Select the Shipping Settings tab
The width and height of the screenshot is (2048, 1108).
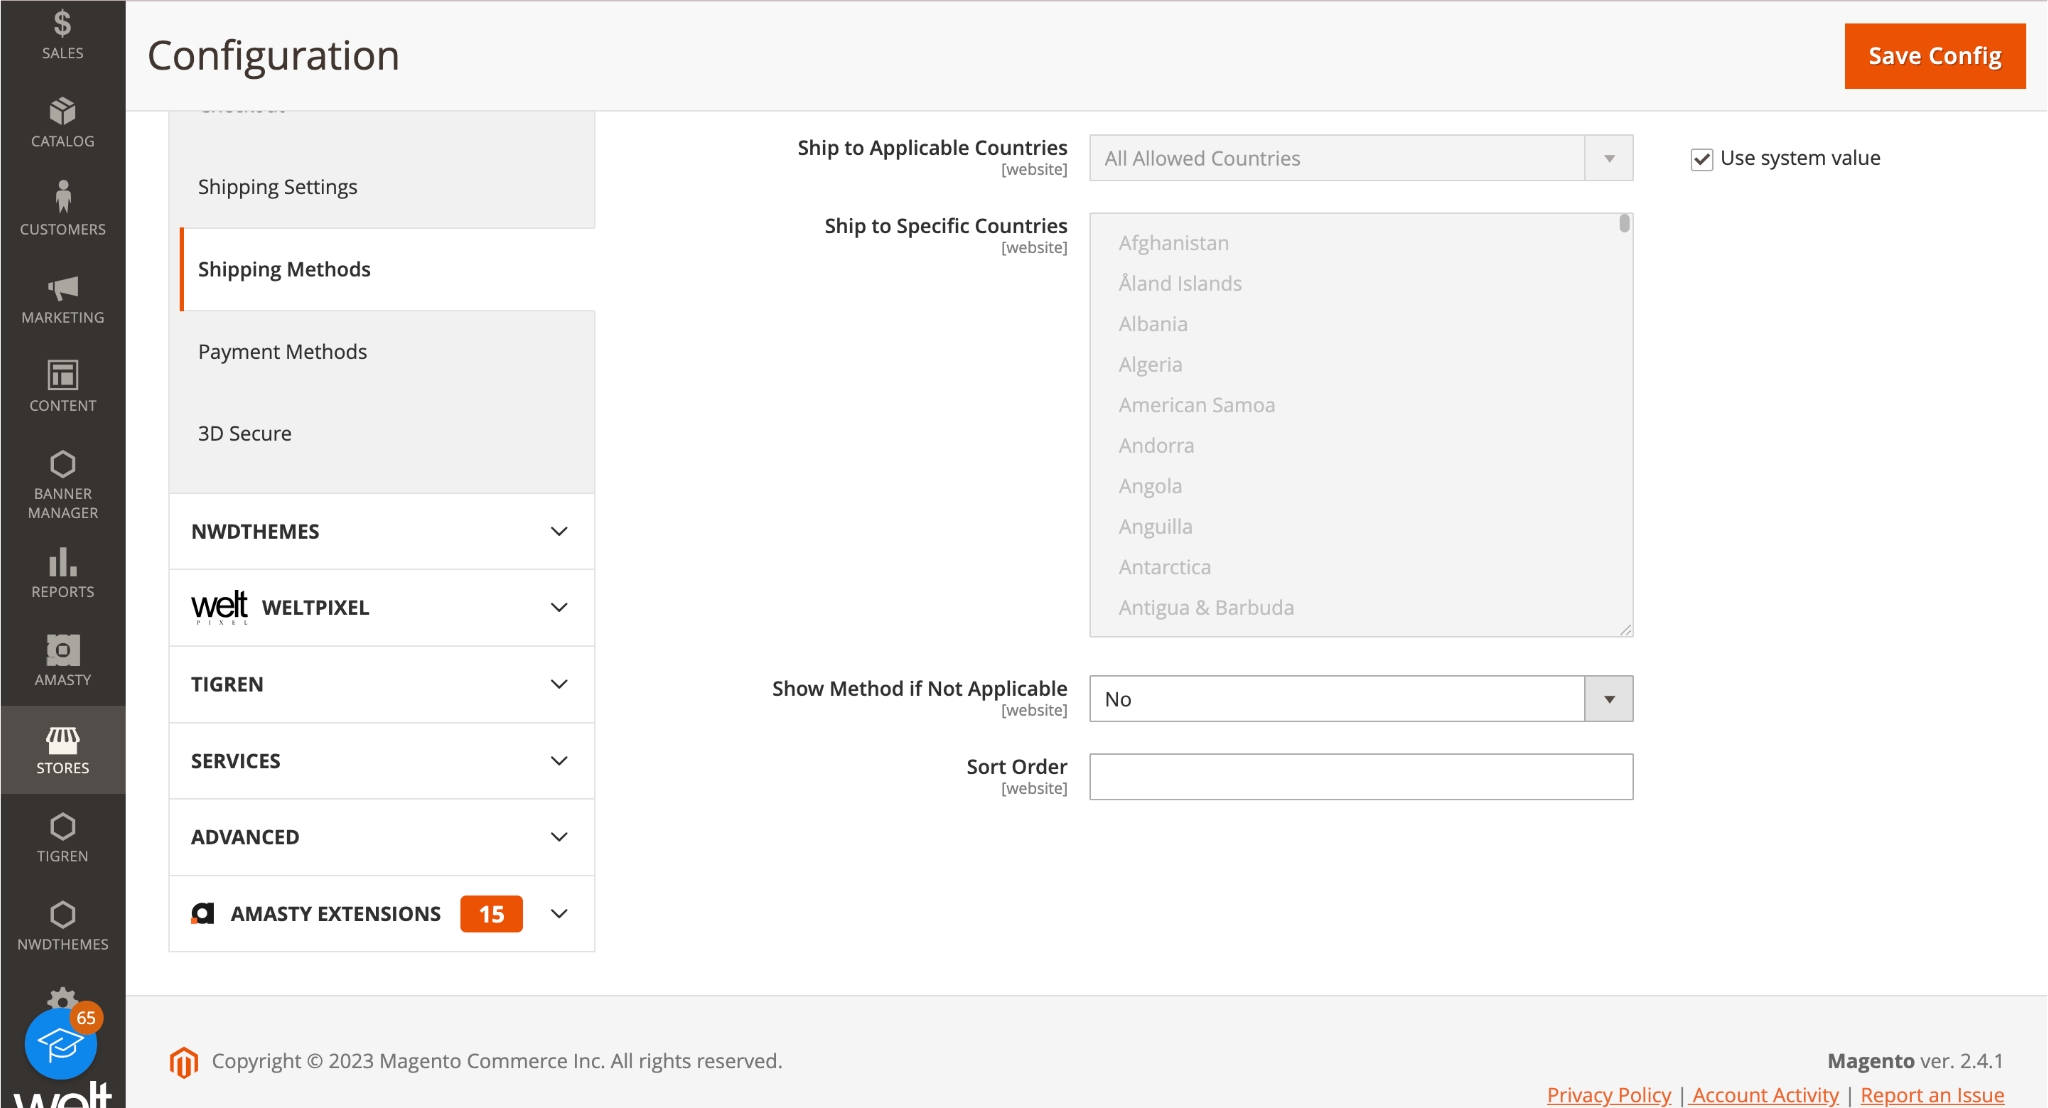point(277,187)
